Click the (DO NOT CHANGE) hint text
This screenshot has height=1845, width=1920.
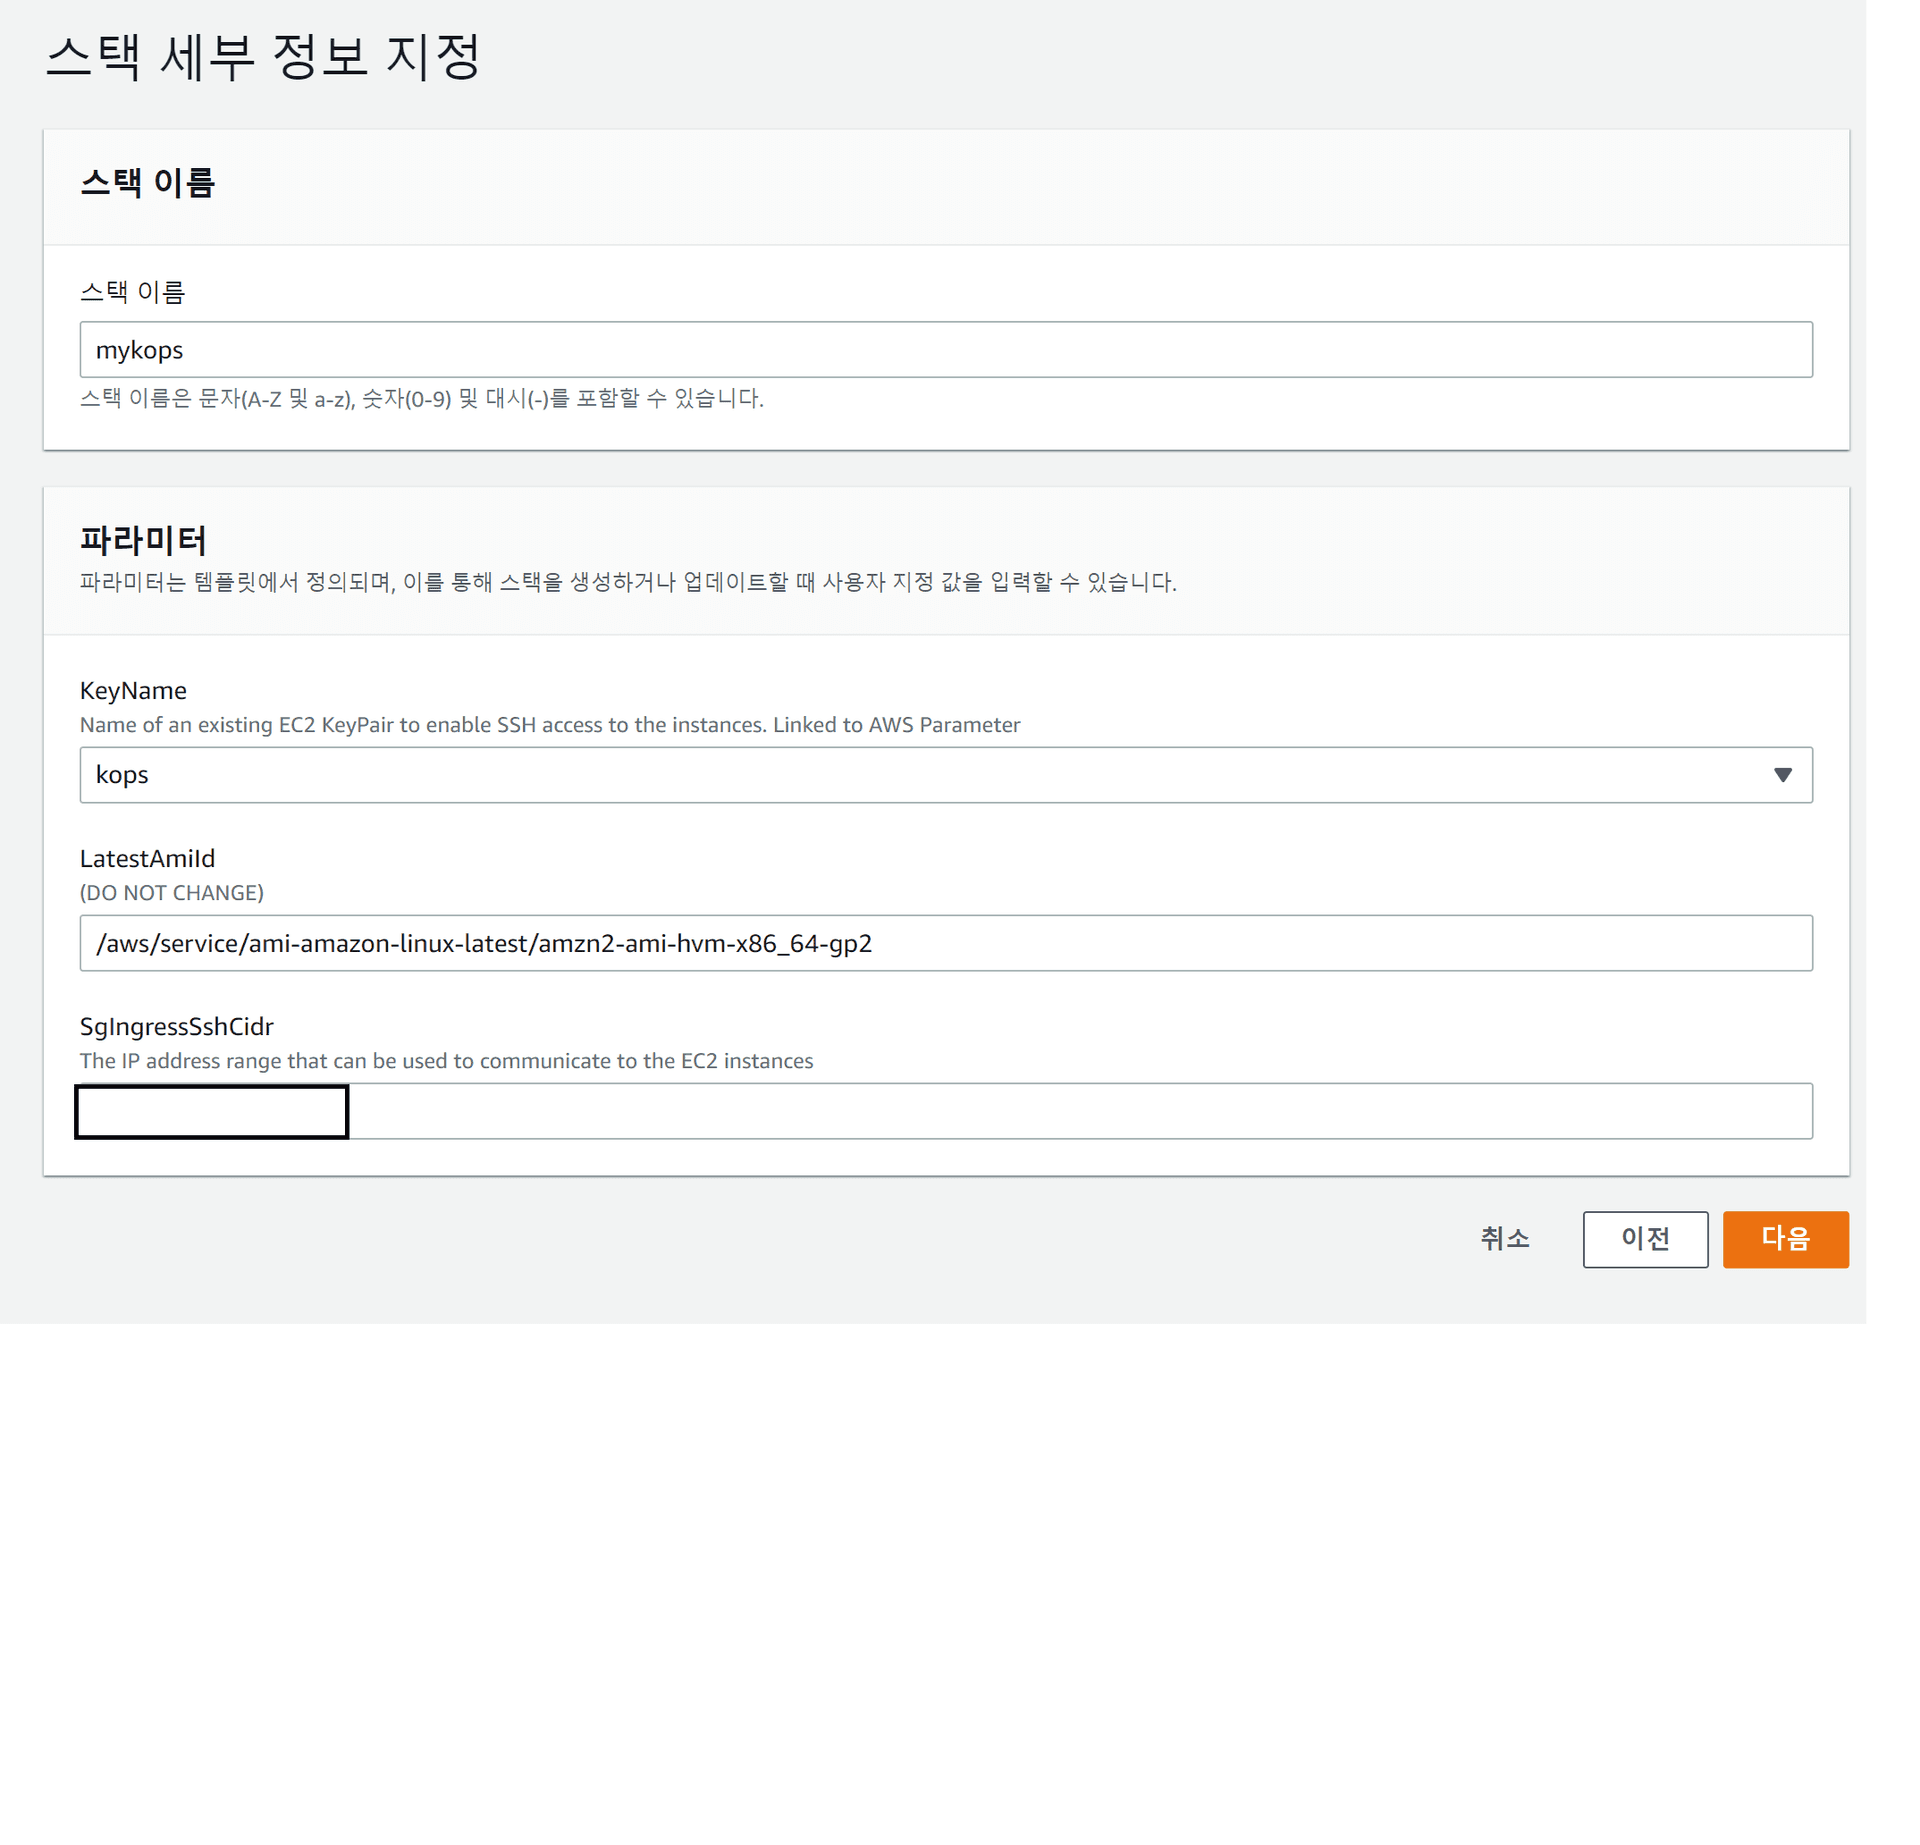tap(171, 892)
